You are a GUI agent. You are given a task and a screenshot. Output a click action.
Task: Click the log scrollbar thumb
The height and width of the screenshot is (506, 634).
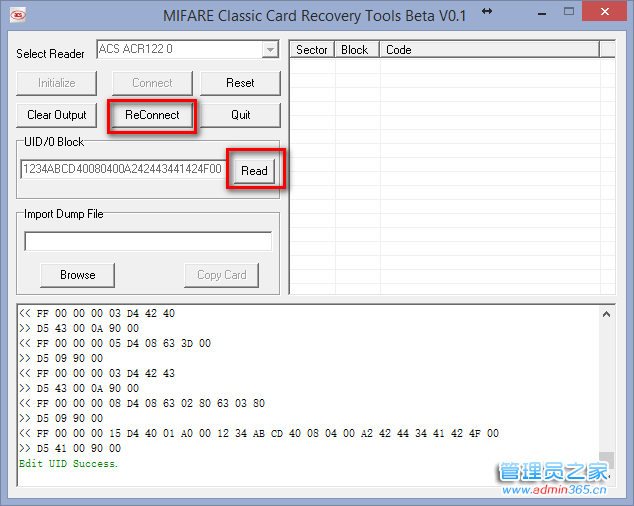pyautogui.click(x=606, y=460)
